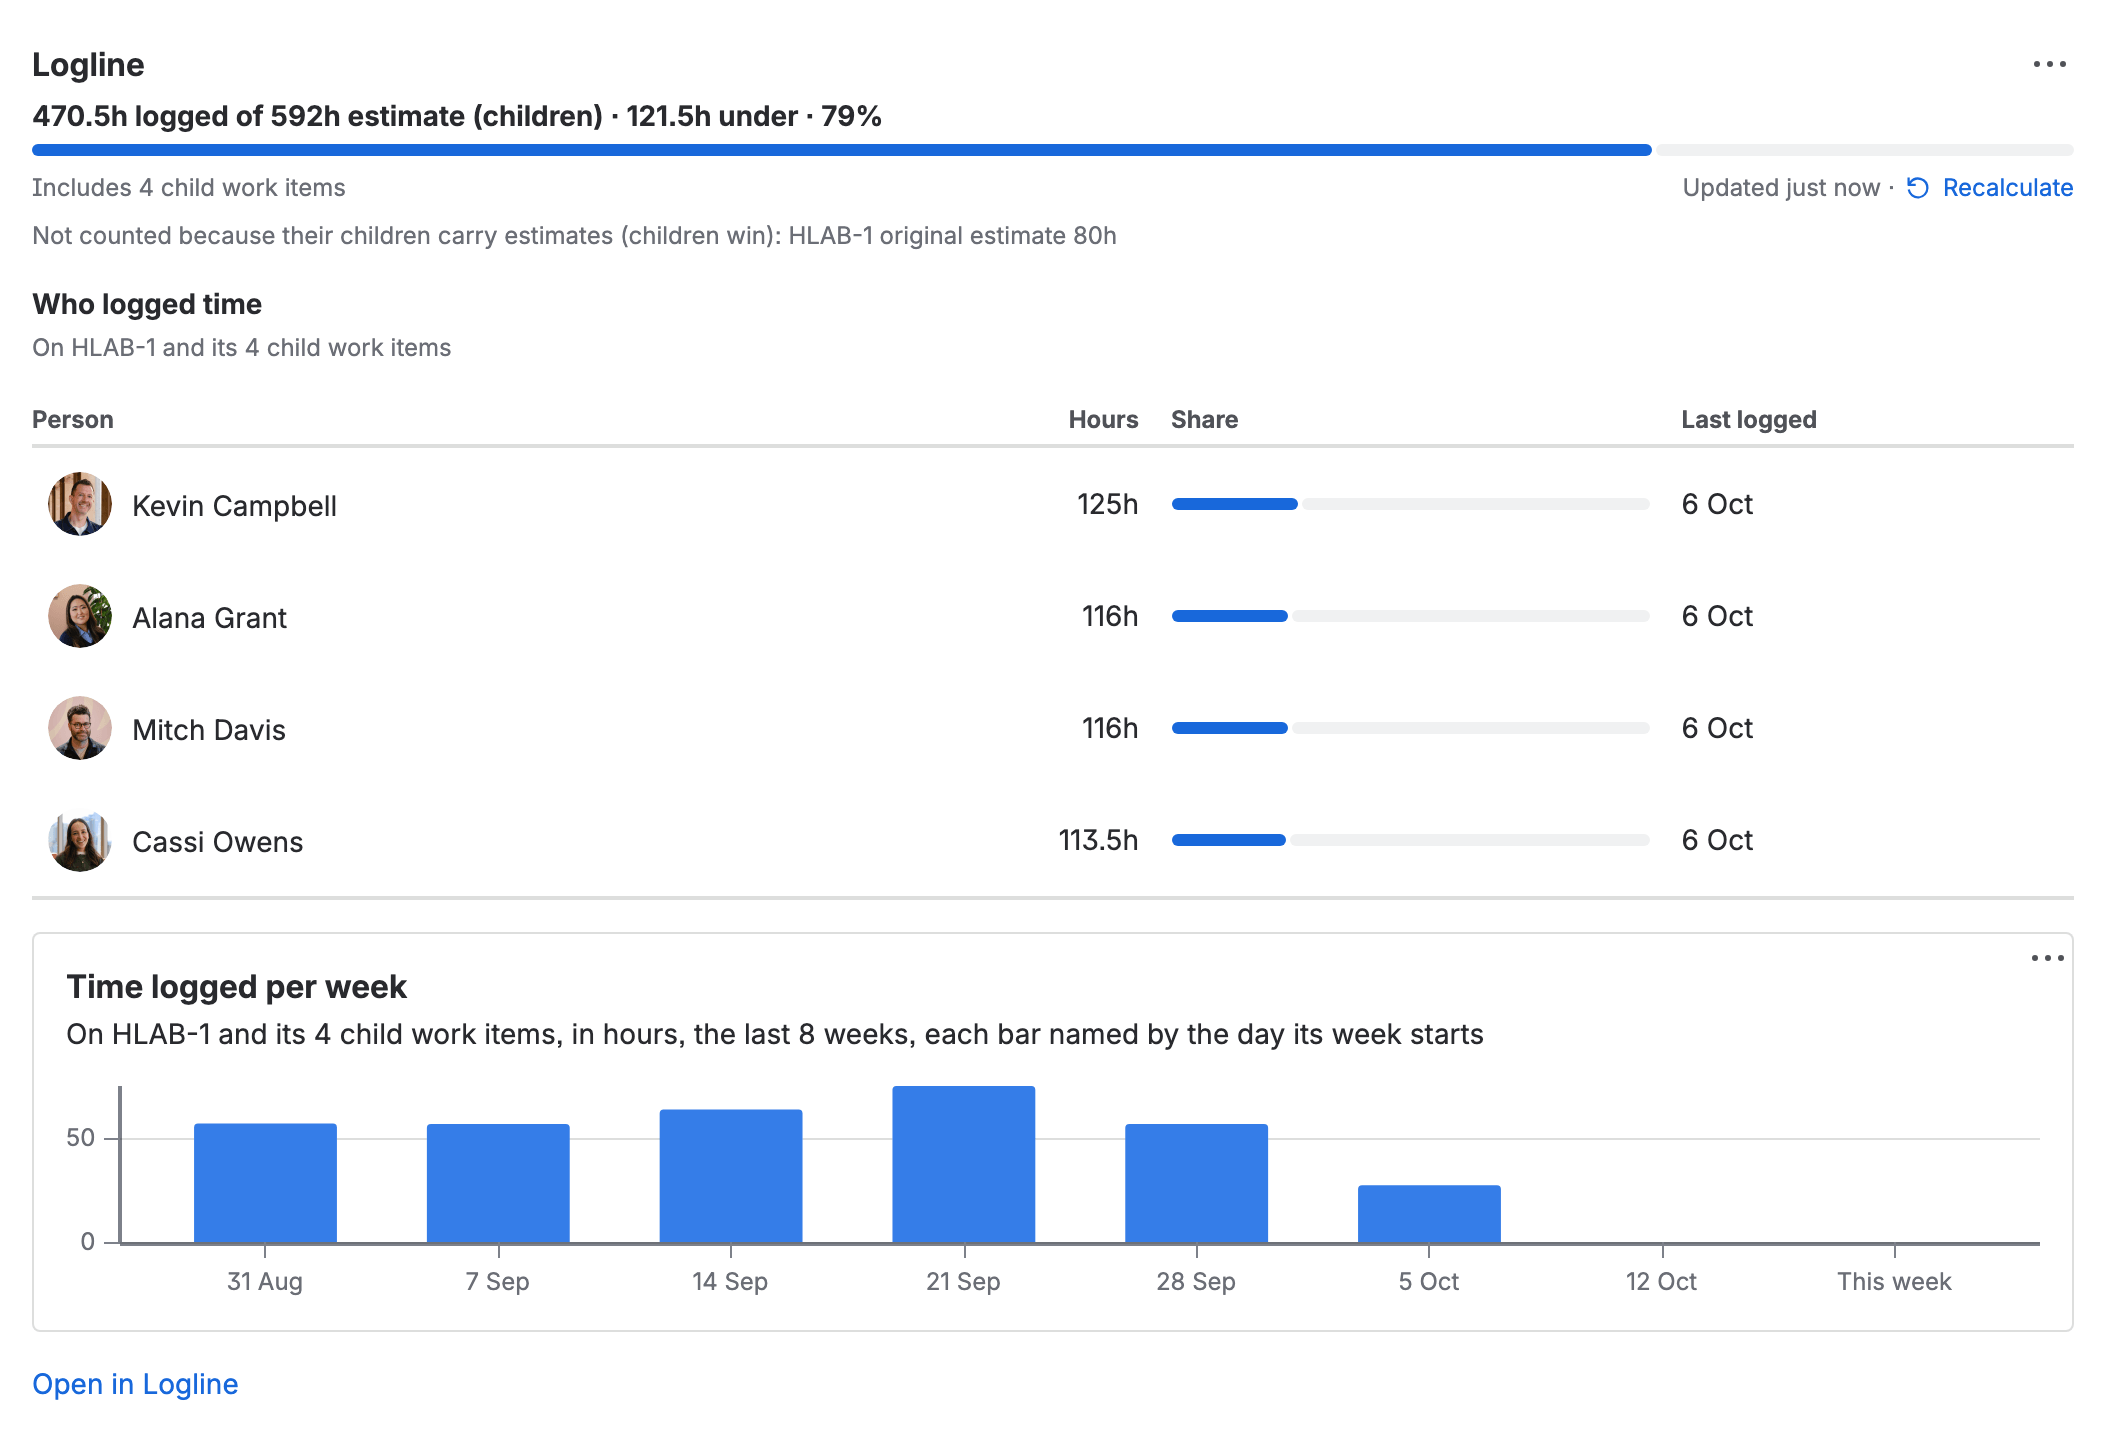Click the 12 Oct axis label
Viewport: 2106px width, 1436px height.
pos(1661,1282)
